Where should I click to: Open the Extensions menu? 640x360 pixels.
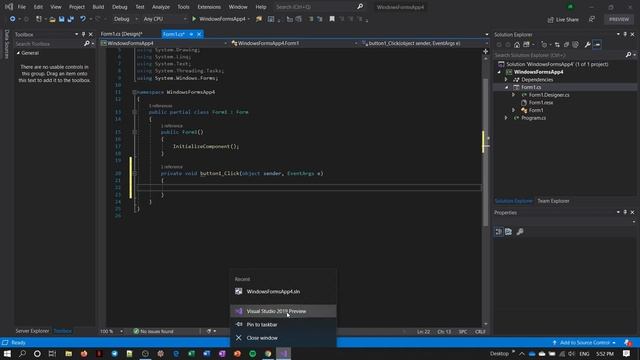coord(209,7)
